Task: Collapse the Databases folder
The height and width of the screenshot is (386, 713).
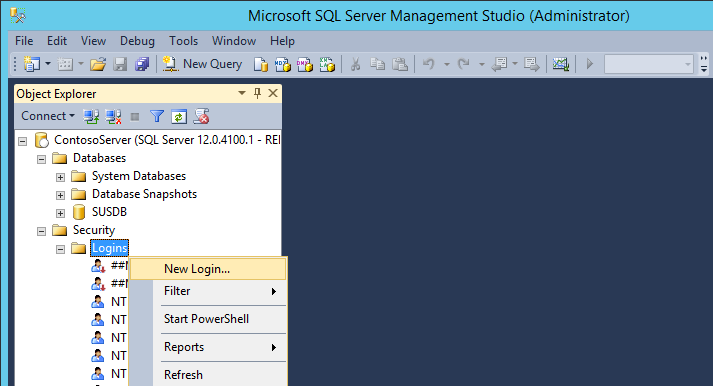Action: point(41,159)
